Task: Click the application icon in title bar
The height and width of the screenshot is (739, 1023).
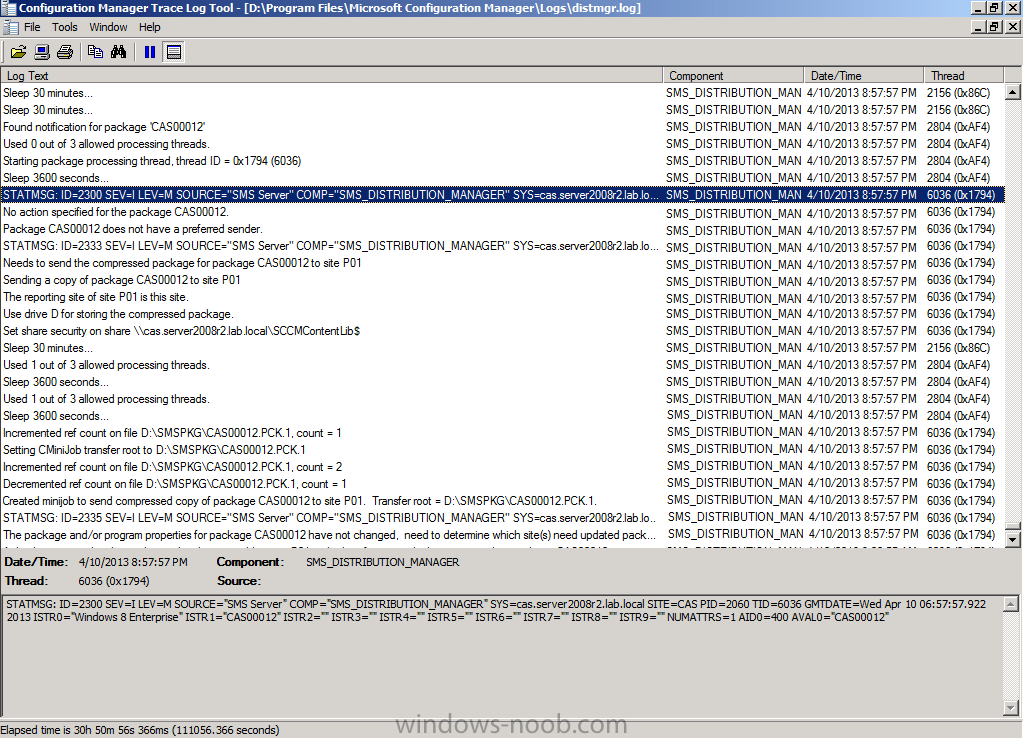Action: [8, 8]
